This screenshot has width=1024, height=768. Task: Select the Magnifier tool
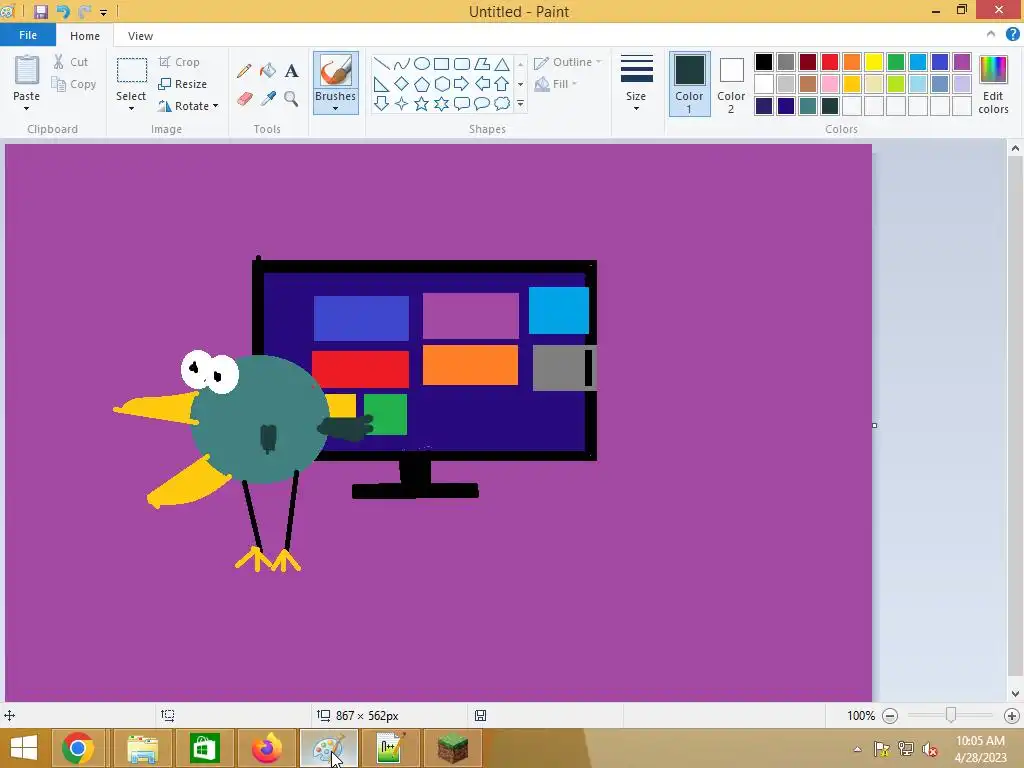coord(291,99)
